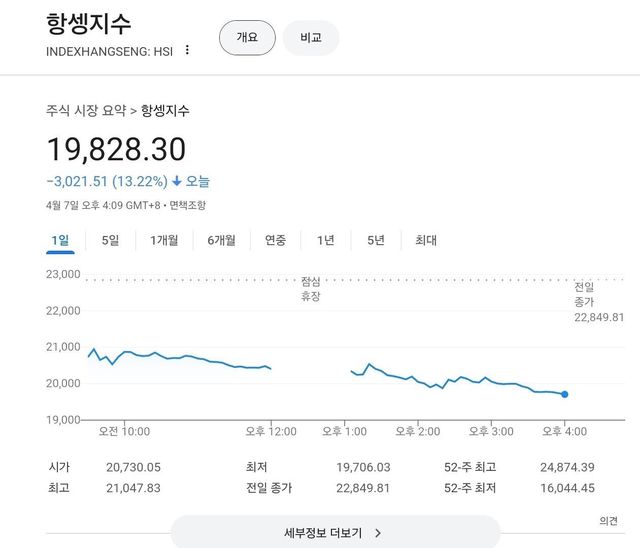This screenshot has width=640, height=548.
Task: Open the 의견 feedback link
Action: pos(609,521)
